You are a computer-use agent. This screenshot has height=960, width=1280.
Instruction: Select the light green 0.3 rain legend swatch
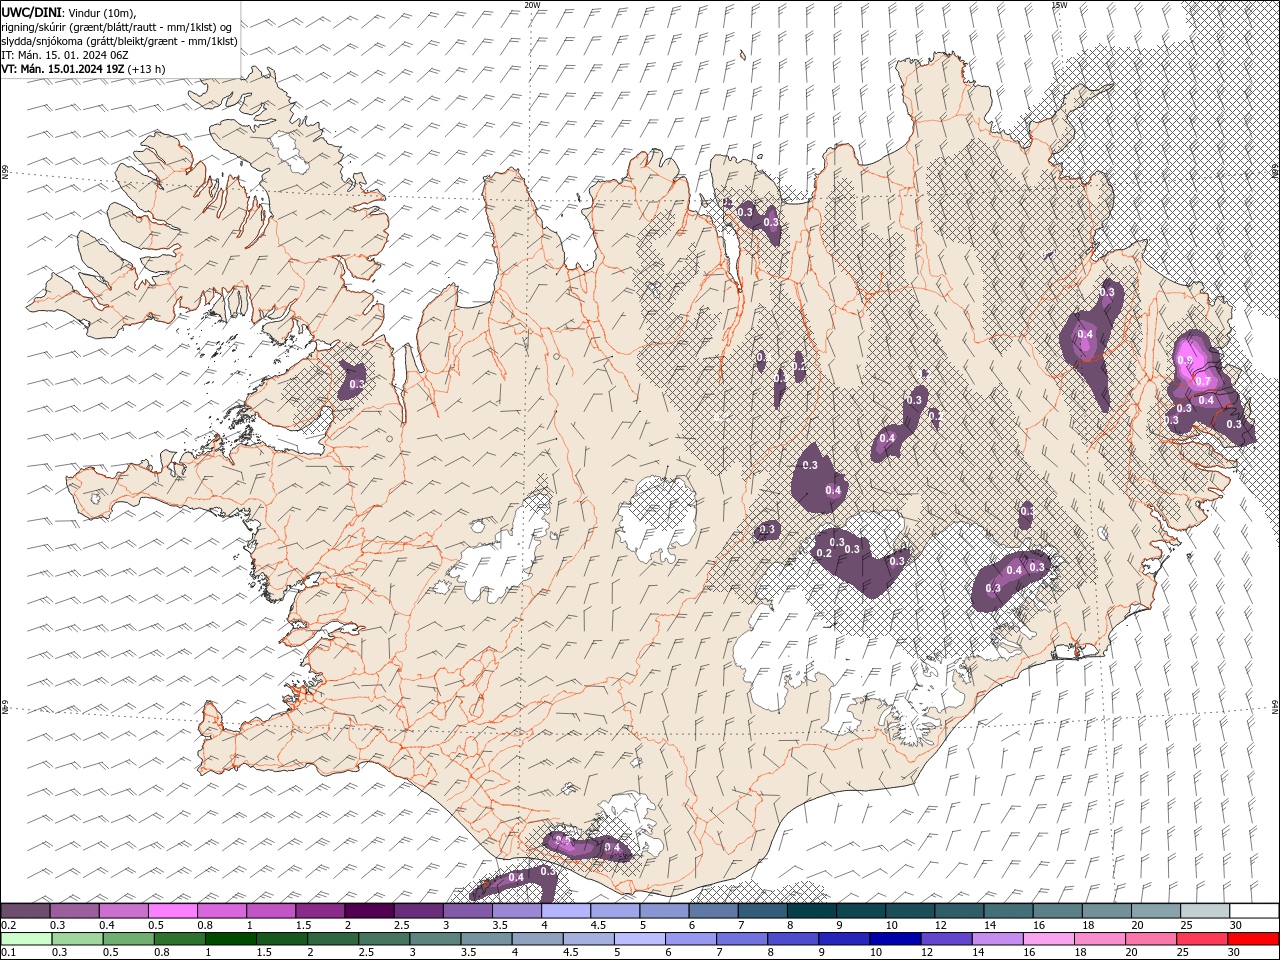pos(77,939)
